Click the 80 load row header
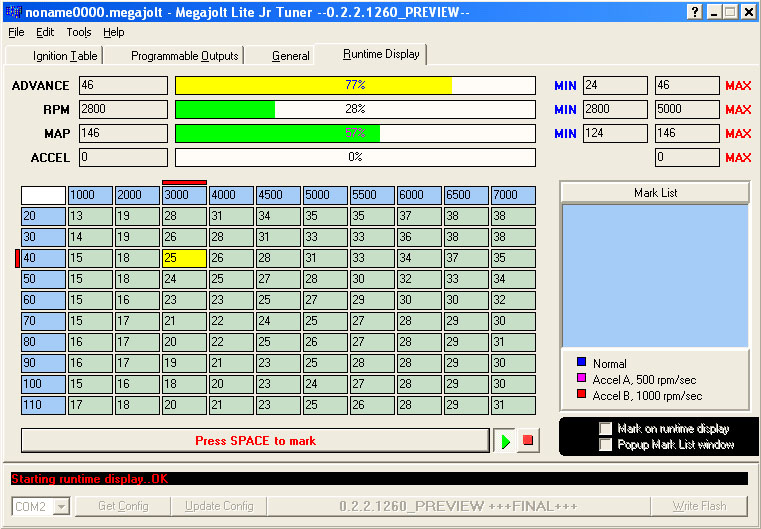Viewport: 761px width, 529px height. pos(43,342)
